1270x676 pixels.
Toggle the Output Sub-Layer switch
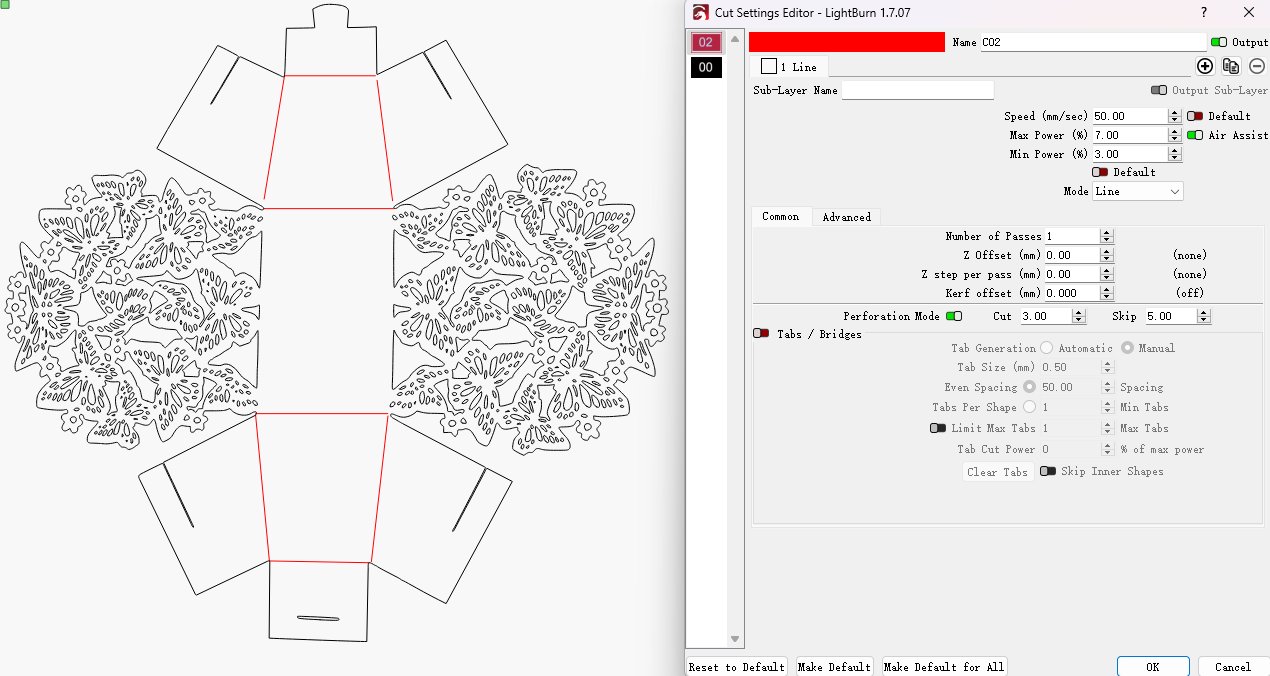click(x=1159, y=90)
